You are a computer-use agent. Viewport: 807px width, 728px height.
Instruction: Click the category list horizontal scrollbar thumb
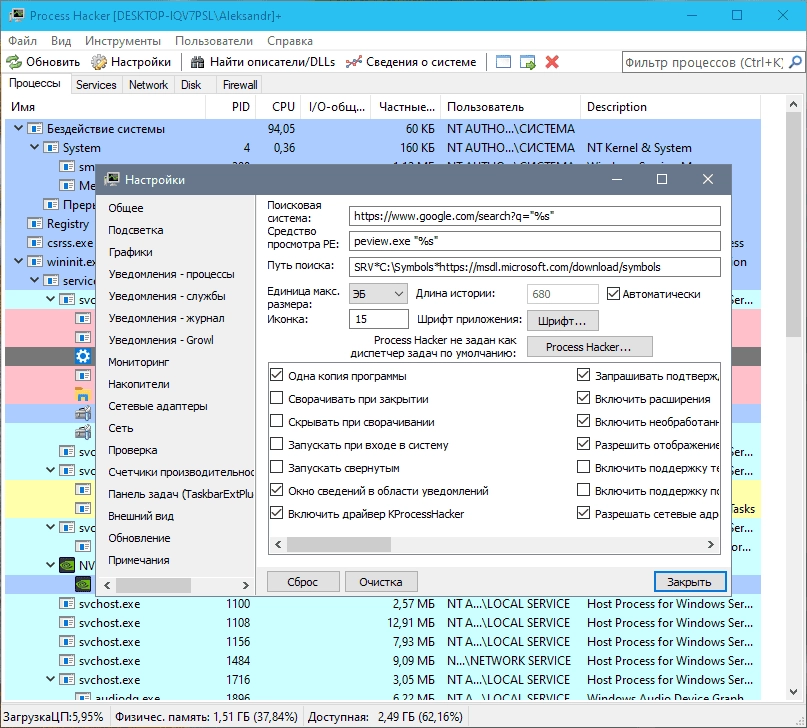point(153,585)
